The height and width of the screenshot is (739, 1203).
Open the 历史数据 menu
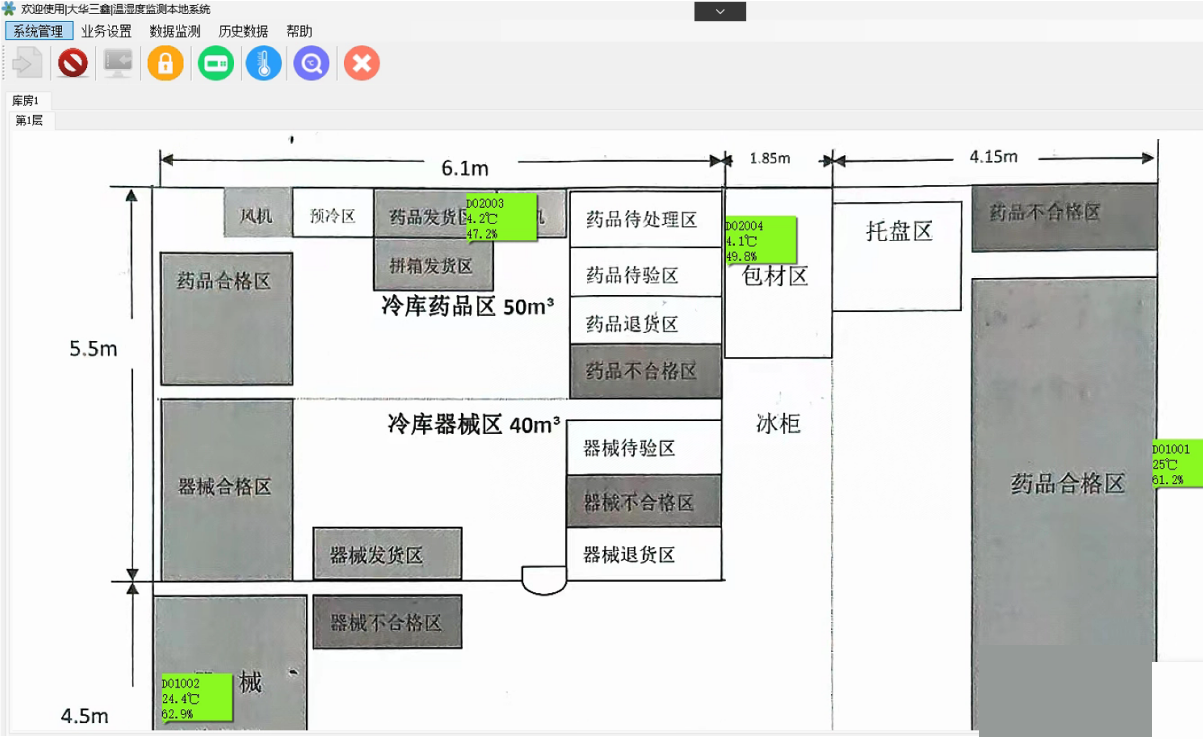pos(243,31)
